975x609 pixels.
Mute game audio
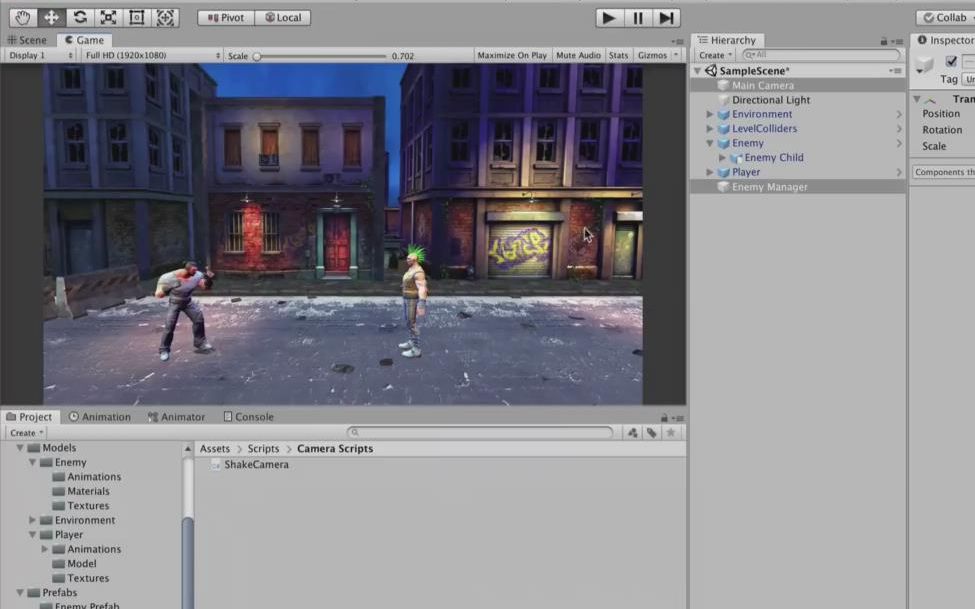click(578, 55)
